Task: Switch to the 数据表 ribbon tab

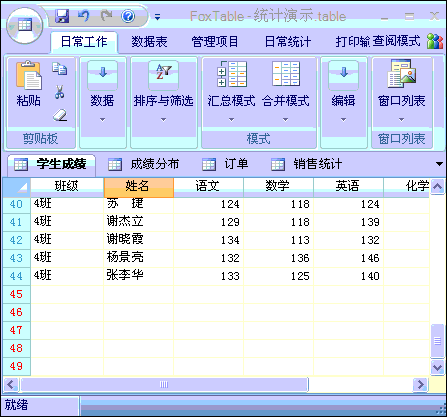Action: 149,42
